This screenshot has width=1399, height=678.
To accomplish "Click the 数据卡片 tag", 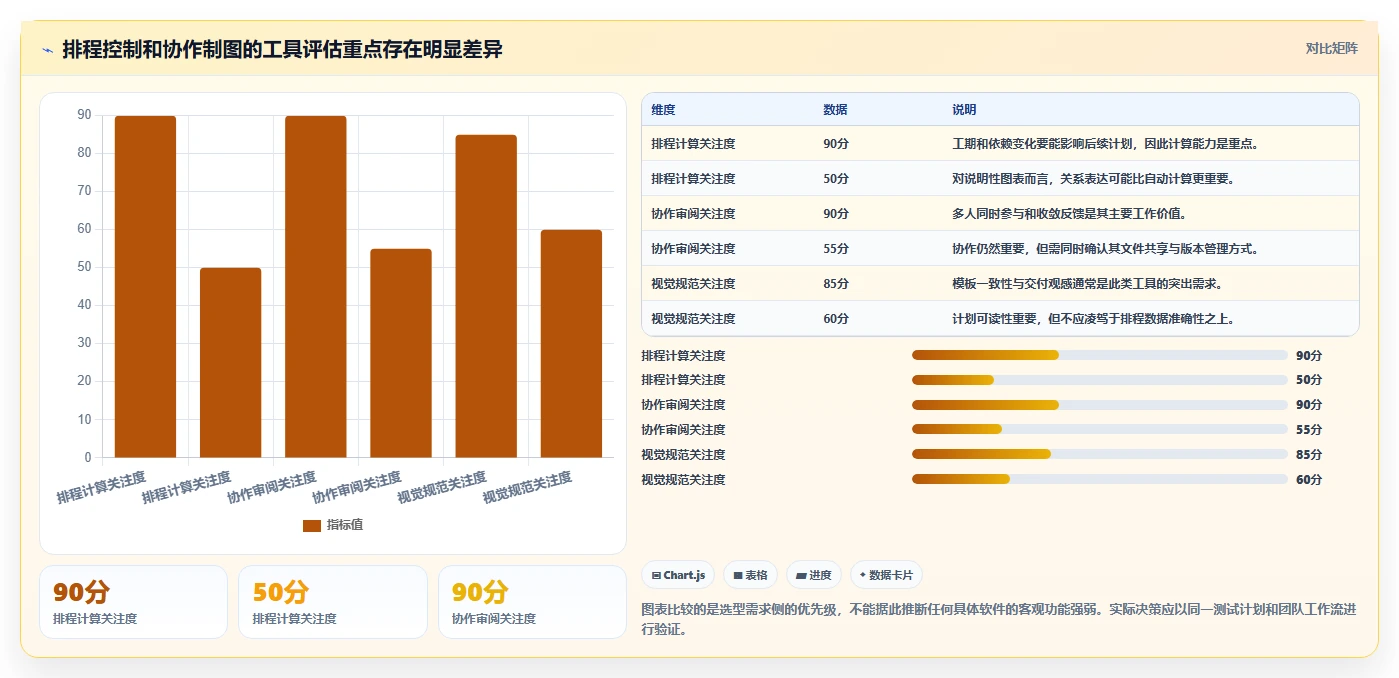I will point(886,575).
